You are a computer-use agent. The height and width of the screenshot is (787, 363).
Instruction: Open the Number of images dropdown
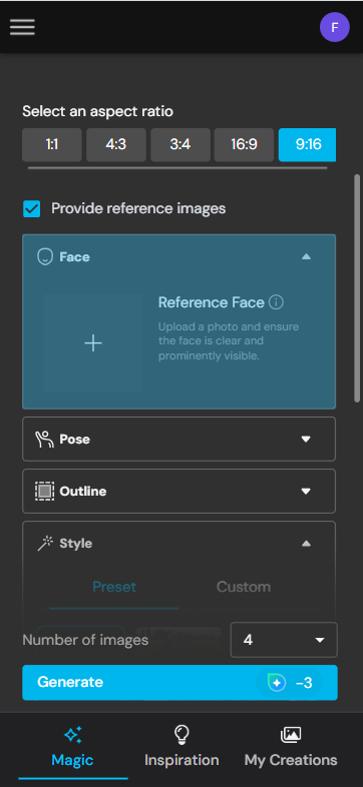[284, 640]
